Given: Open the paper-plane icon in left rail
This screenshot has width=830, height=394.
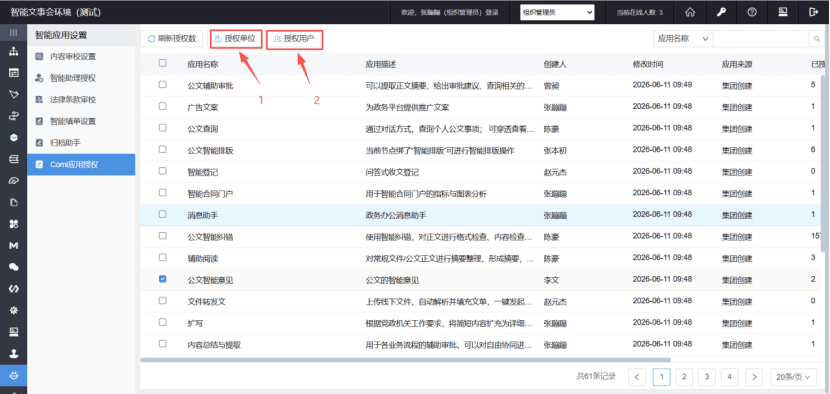Looking at the screenshot, I should coord(14,94).
